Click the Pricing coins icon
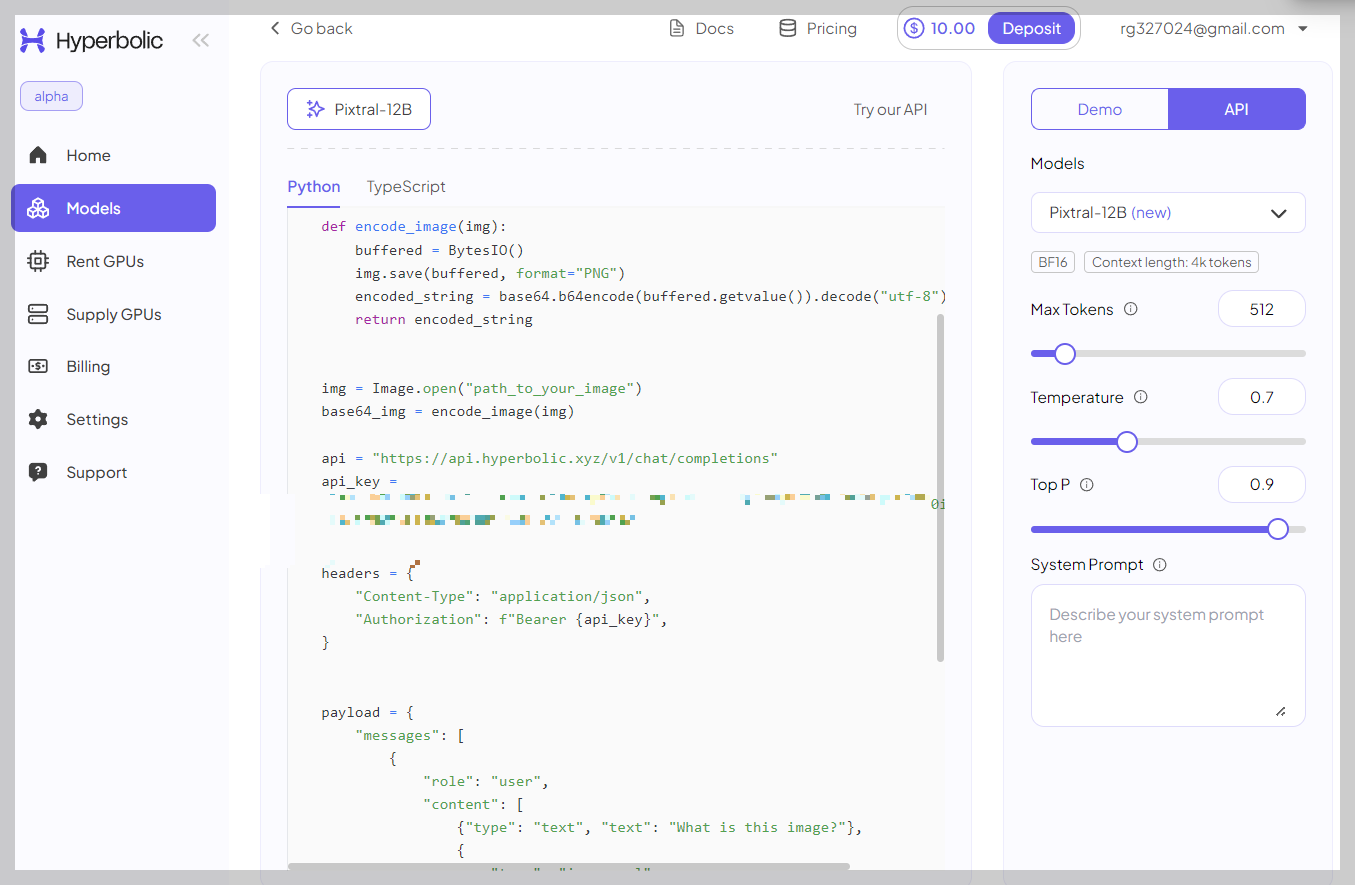The width and height of the screenshot is (1355, 885). coord(788,28)
